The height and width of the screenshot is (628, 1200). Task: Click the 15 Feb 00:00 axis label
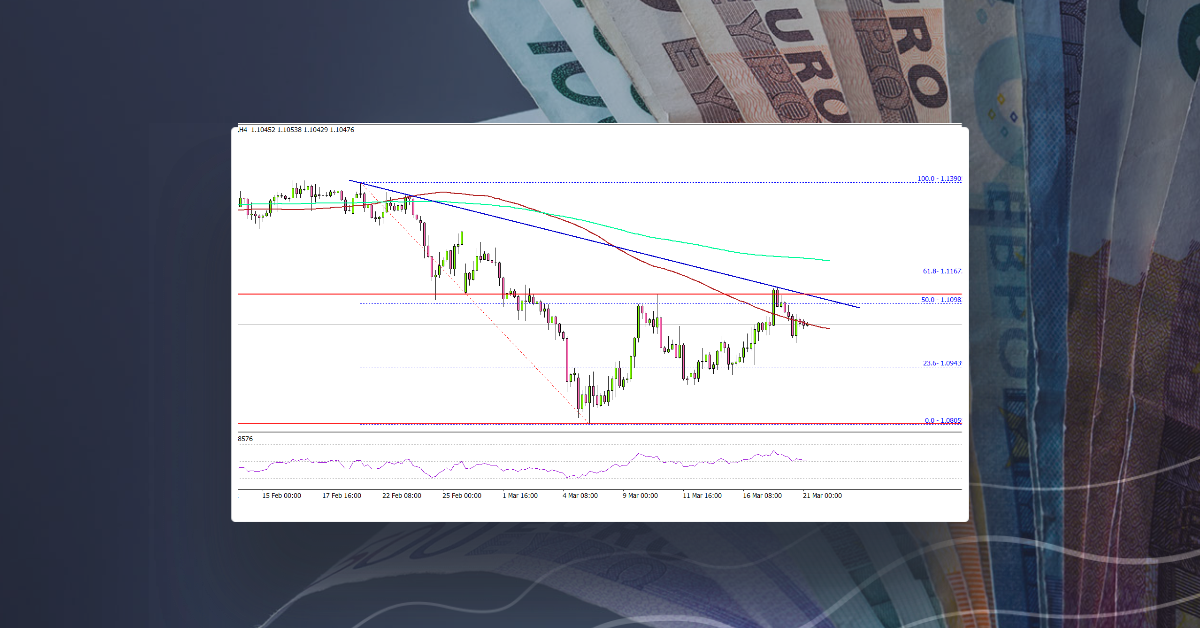tap(283, 493)
